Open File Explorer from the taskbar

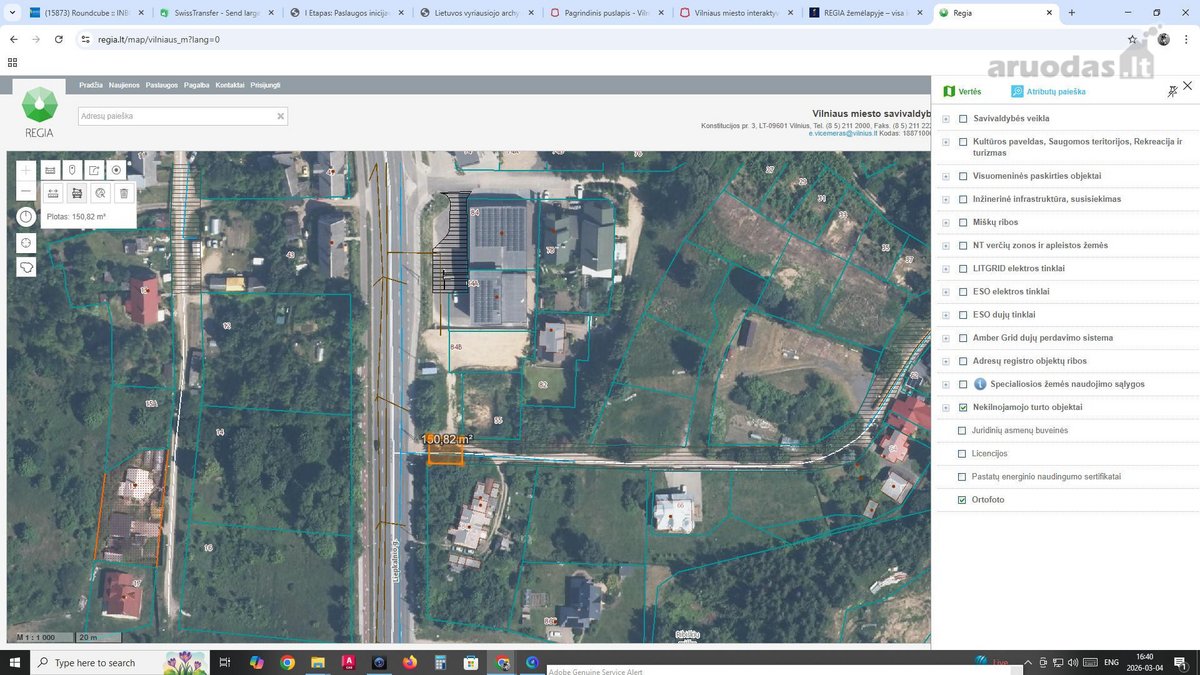[318, 662]
